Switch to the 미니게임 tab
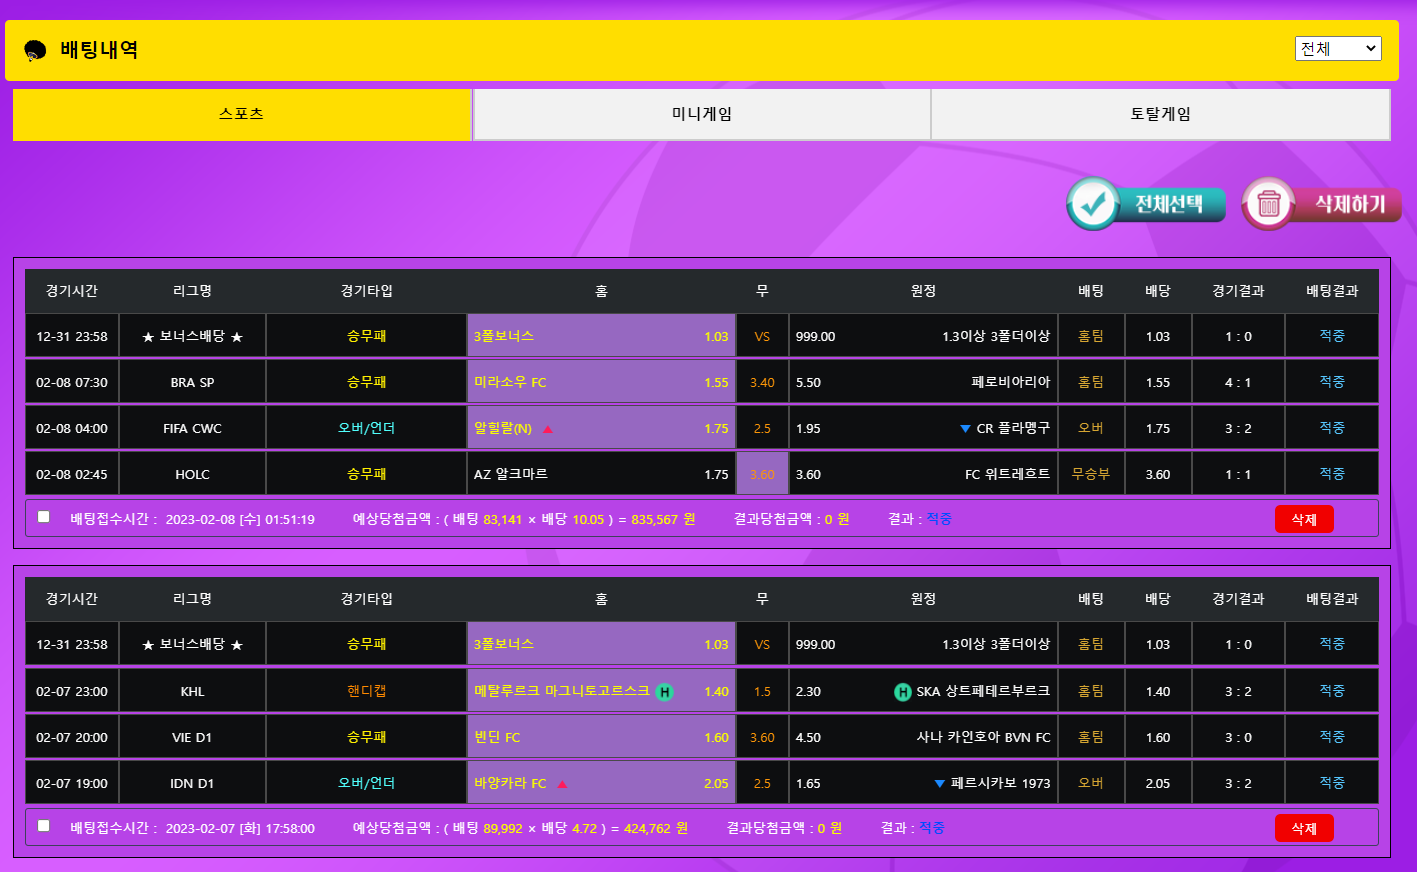 coord(701,115)
